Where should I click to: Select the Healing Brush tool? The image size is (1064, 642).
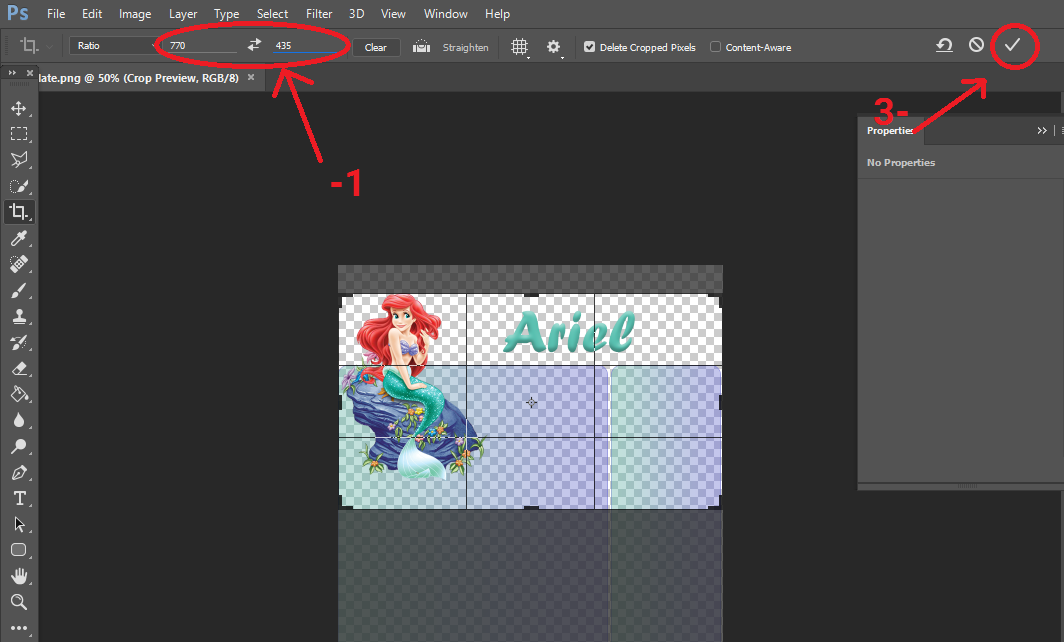click(x=18, y=264)
